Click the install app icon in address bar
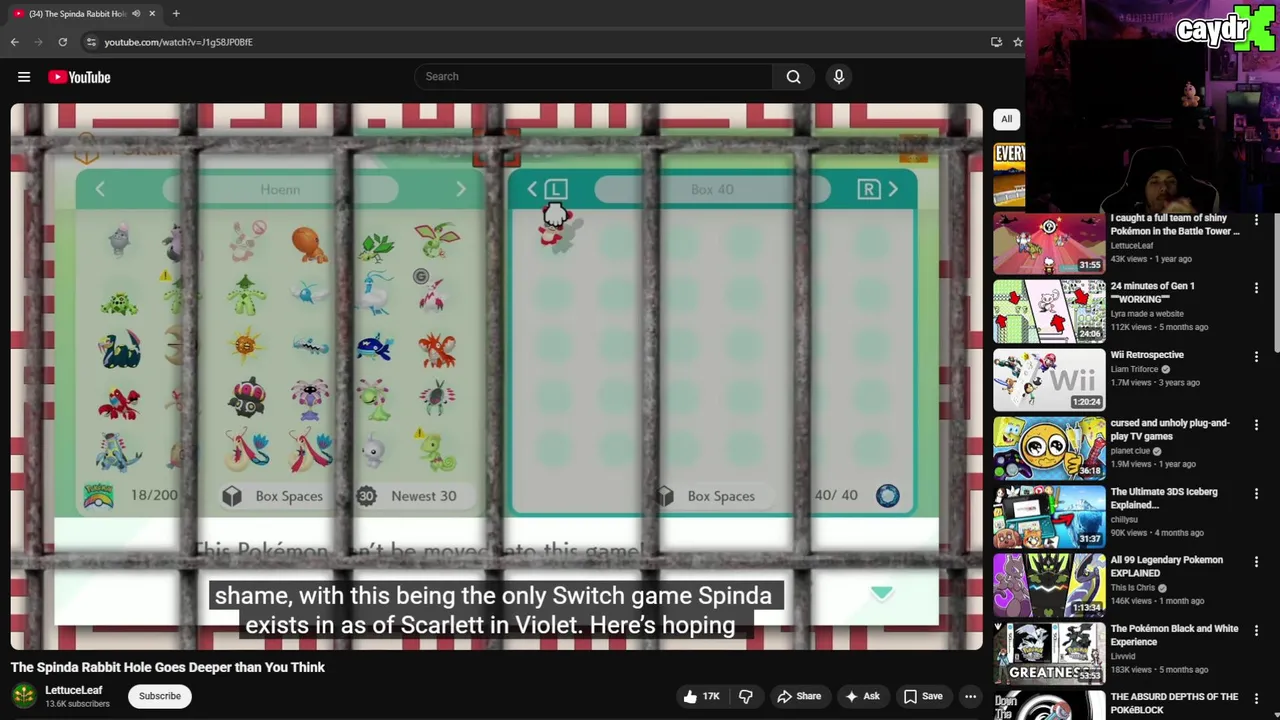Screen dimensions: 1280x720 point(996,42)
